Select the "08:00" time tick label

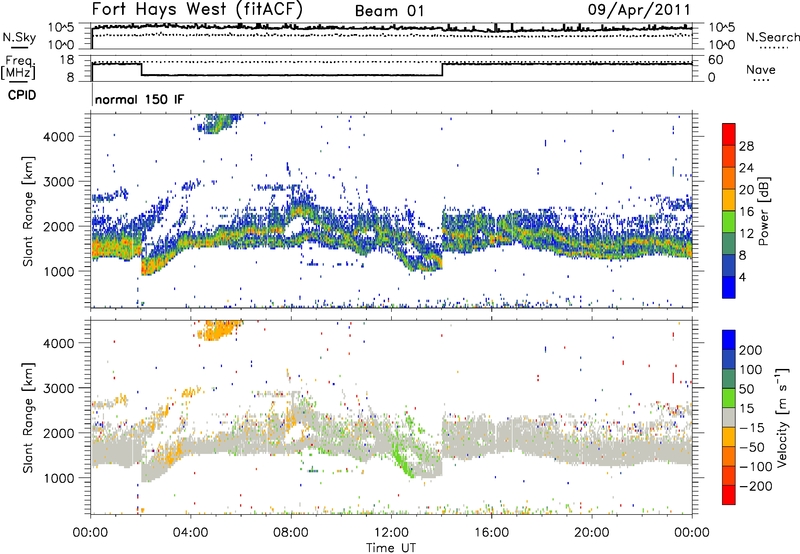tap(291, 533)
